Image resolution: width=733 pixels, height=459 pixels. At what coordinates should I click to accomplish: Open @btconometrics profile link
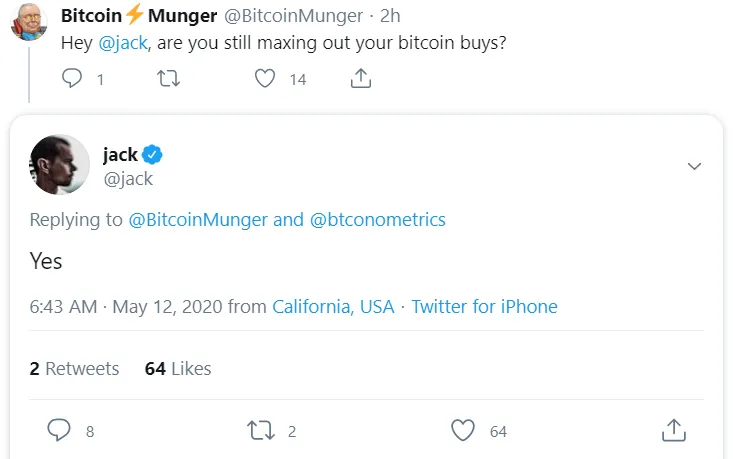pyautogui.click(x=378, y=220)
